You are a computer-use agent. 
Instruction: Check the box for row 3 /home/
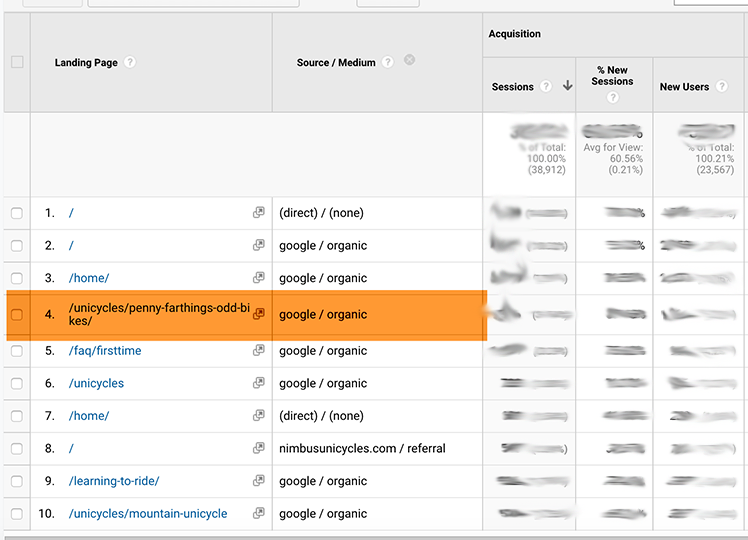pyautogui.click(x=17, y=278)
